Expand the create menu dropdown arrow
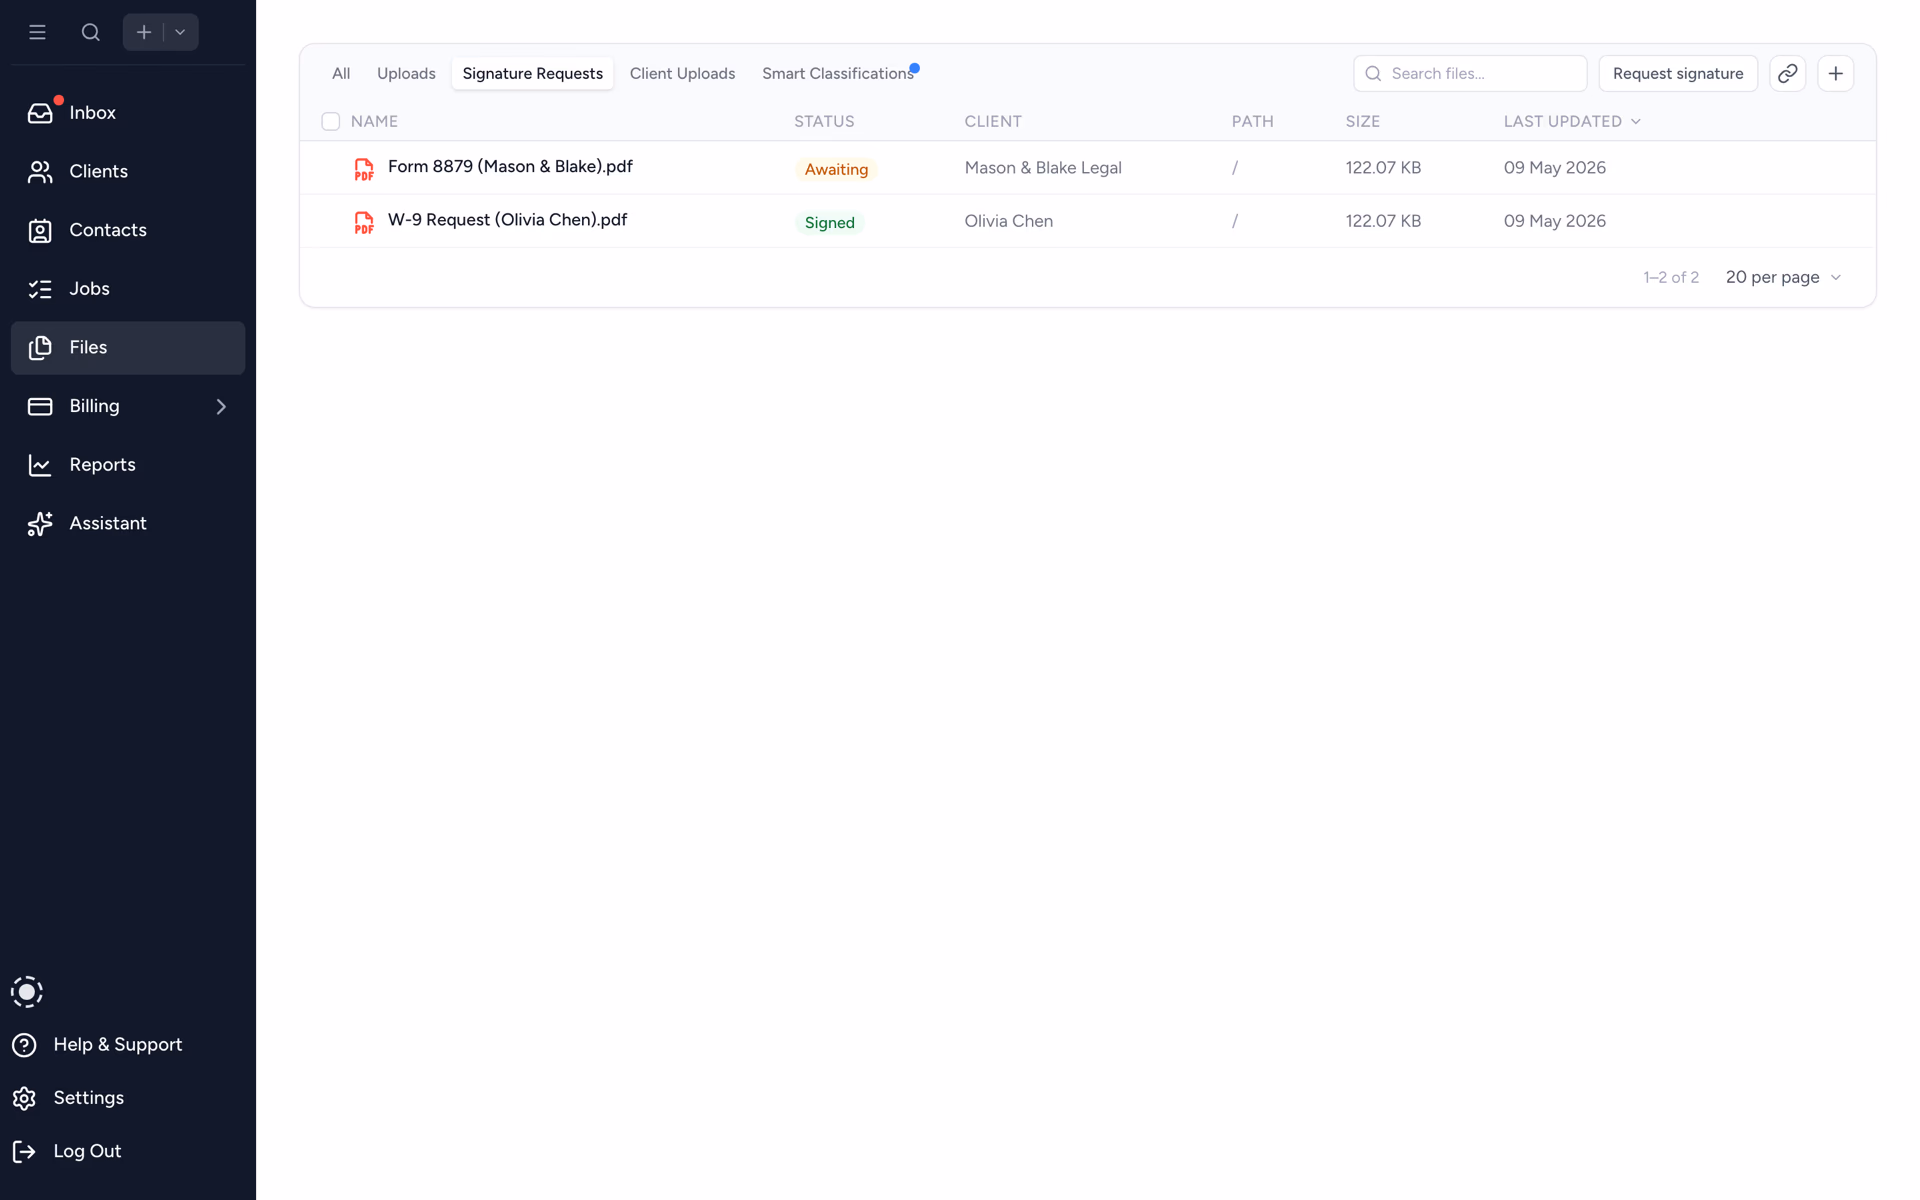 click(180, 32)
